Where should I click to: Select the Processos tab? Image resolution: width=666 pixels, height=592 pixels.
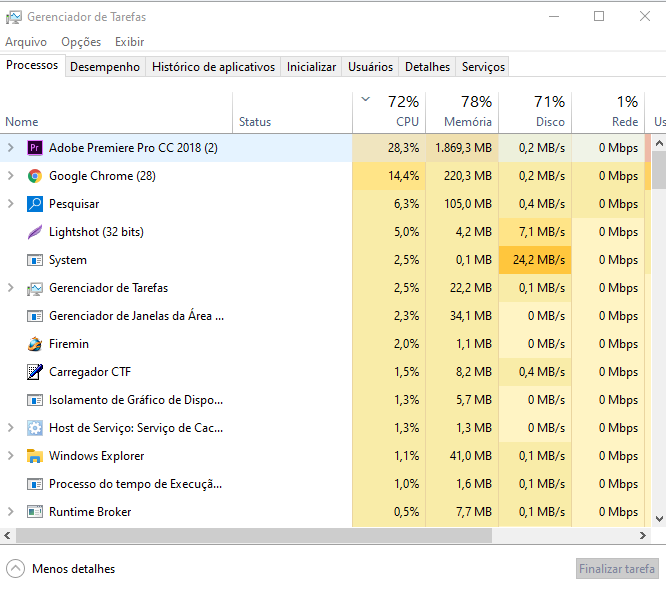tap(32, 65)
